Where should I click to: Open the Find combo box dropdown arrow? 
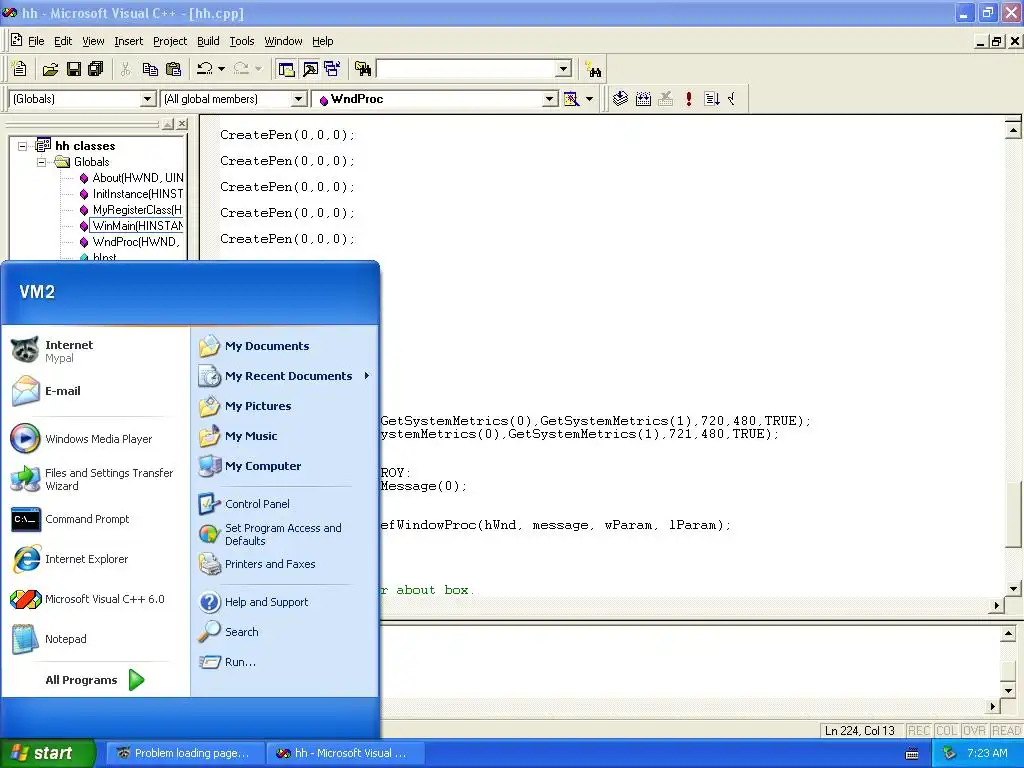pos(564,69)
